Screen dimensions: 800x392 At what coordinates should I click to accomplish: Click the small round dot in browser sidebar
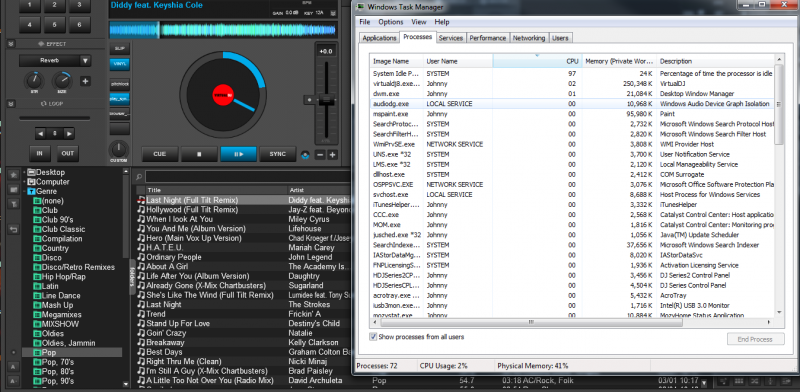click(13, 352)
